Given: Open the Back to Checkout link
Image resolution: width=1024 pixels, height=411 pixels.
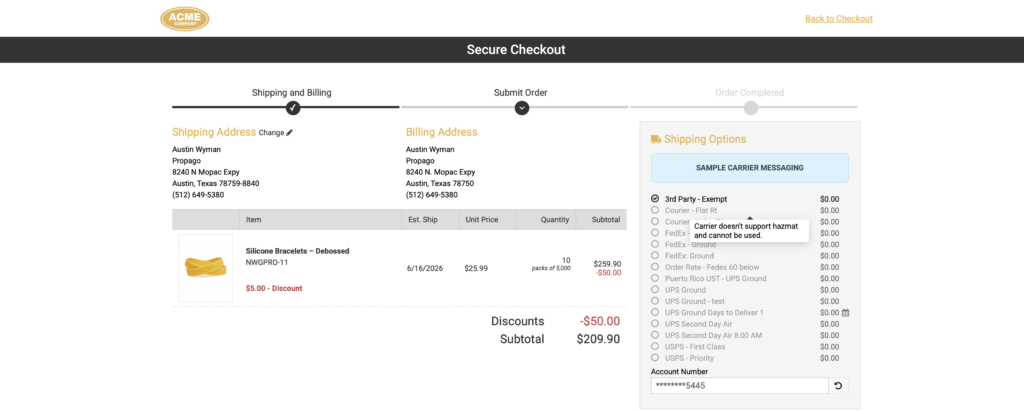Looking at the screenshot, I should [x=839, y=18].
